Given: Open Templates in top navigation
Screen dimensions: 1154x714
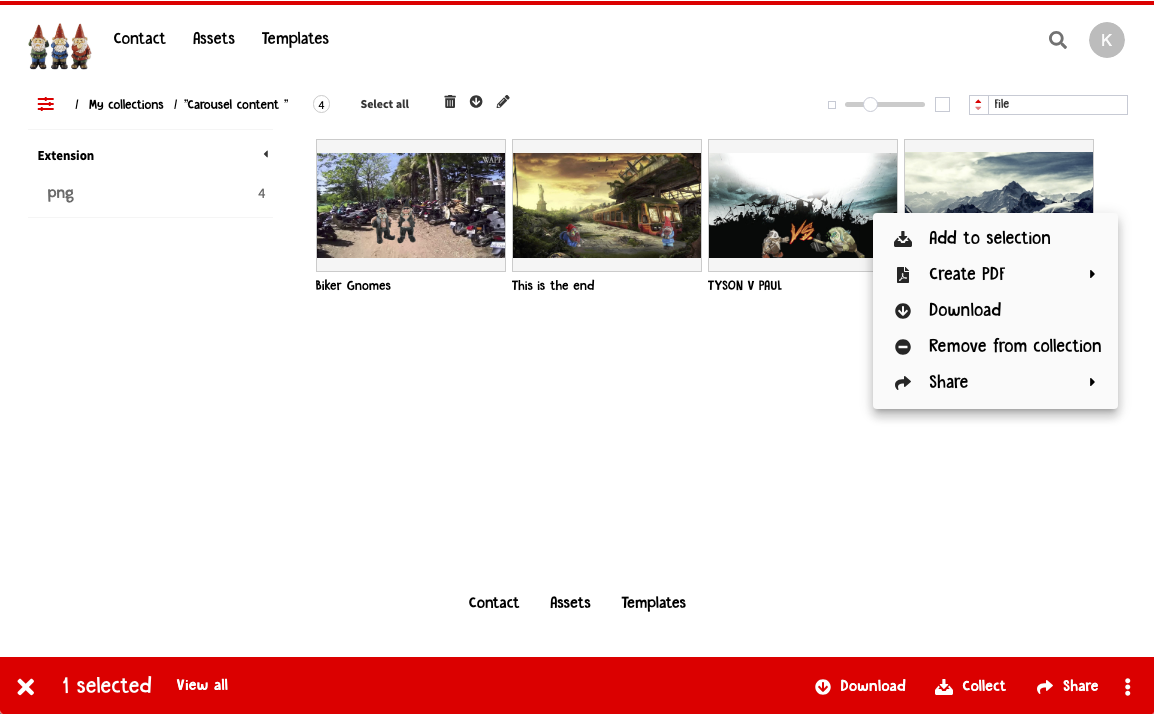Looking at the screenshot, I should [x=295, y=38].
